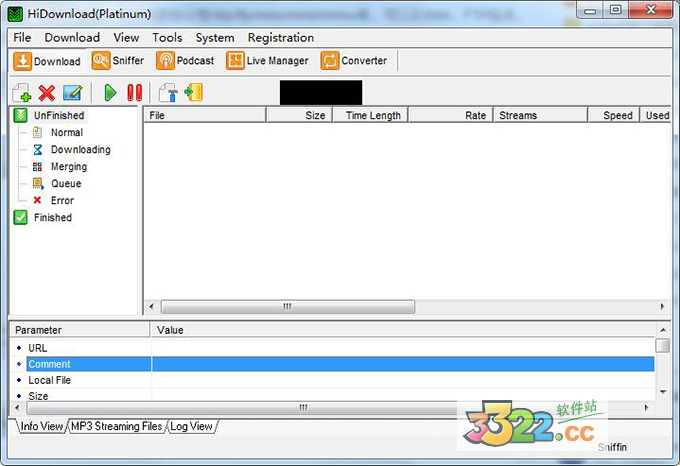Click the yellow import icon with green arrow
Viewport: 680px width, 466px height.
(193, 92)
